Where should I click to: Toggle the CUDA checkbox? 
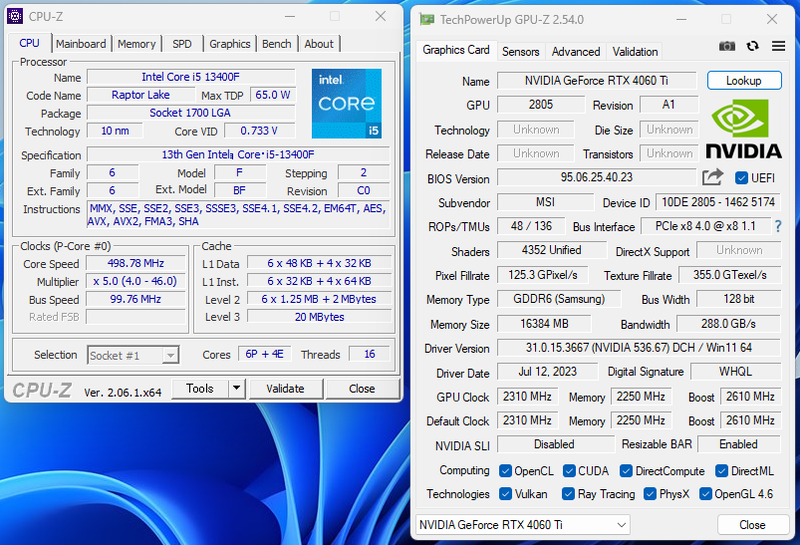pos(569,471)
